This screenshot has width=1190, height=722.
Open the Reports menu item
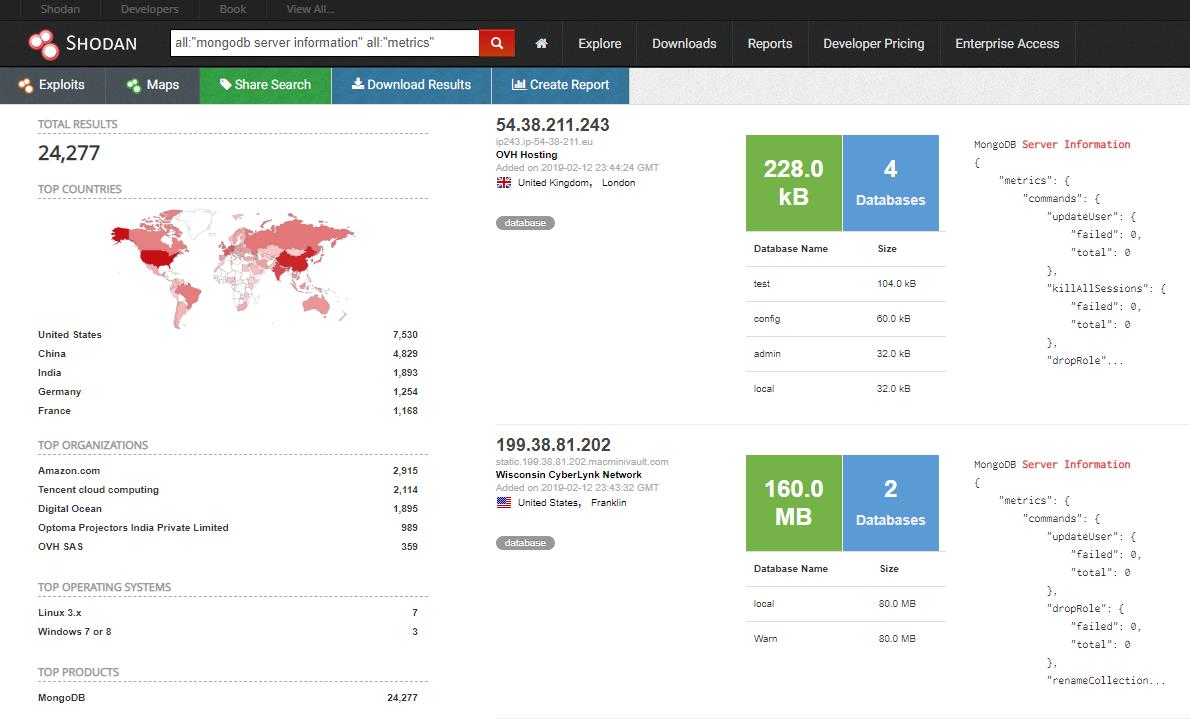pyautogui.click(x=770, y=44)
